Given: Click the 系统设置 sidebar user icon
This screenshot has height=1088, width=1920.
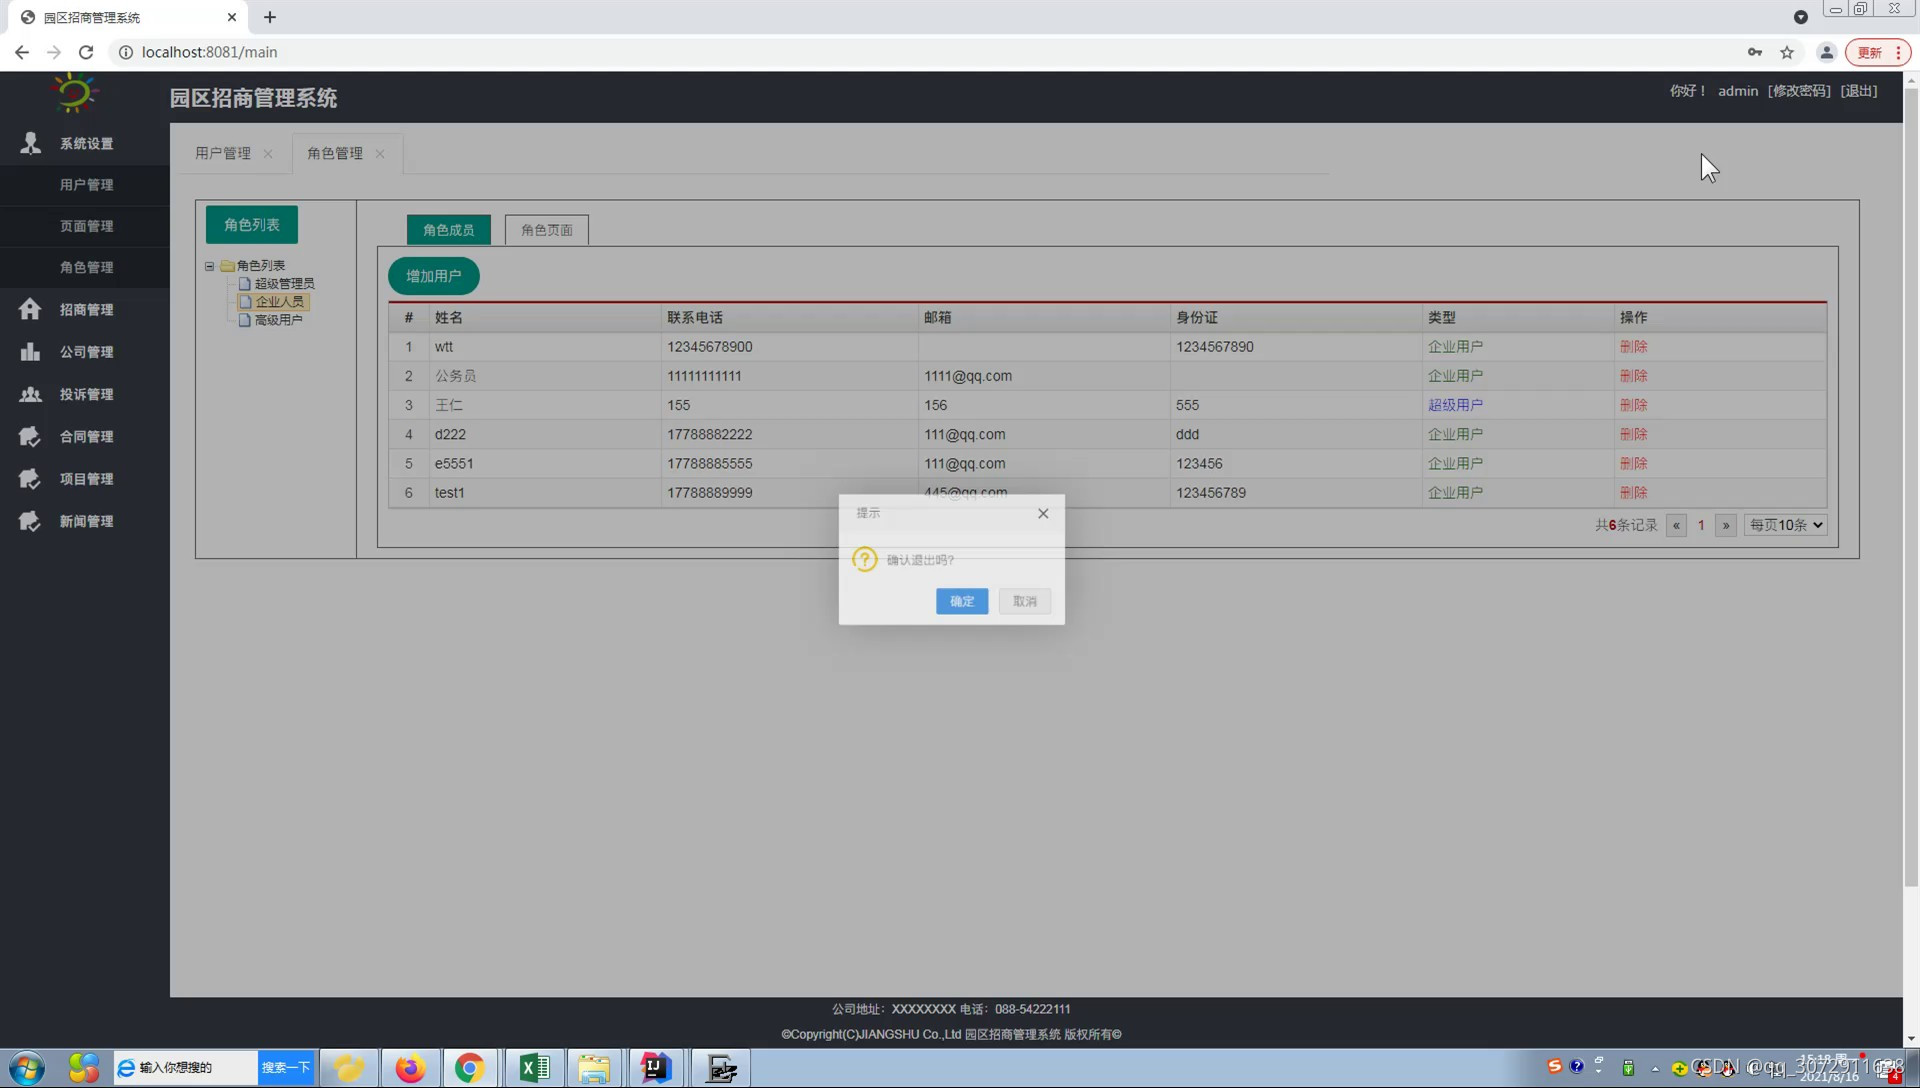Looking at the screenshot, I should 30,143.
